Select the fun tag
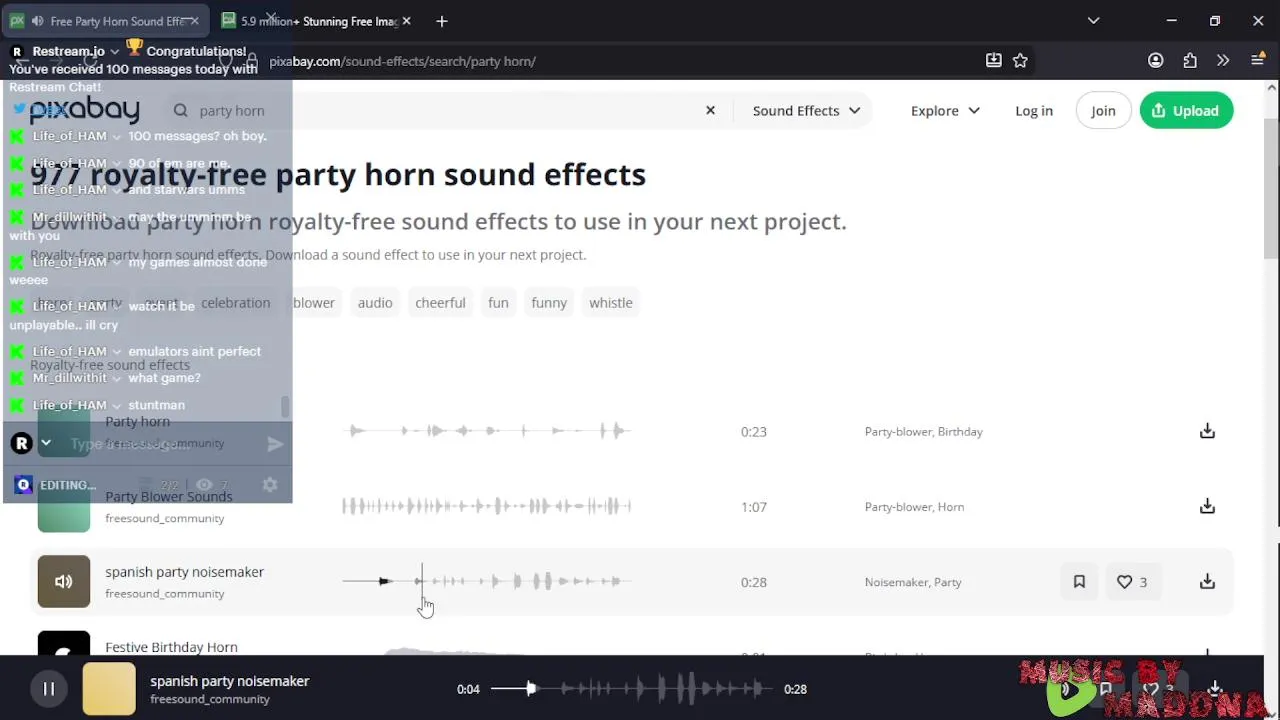Viewport: 1280px width, 720px height. (498, 302)
